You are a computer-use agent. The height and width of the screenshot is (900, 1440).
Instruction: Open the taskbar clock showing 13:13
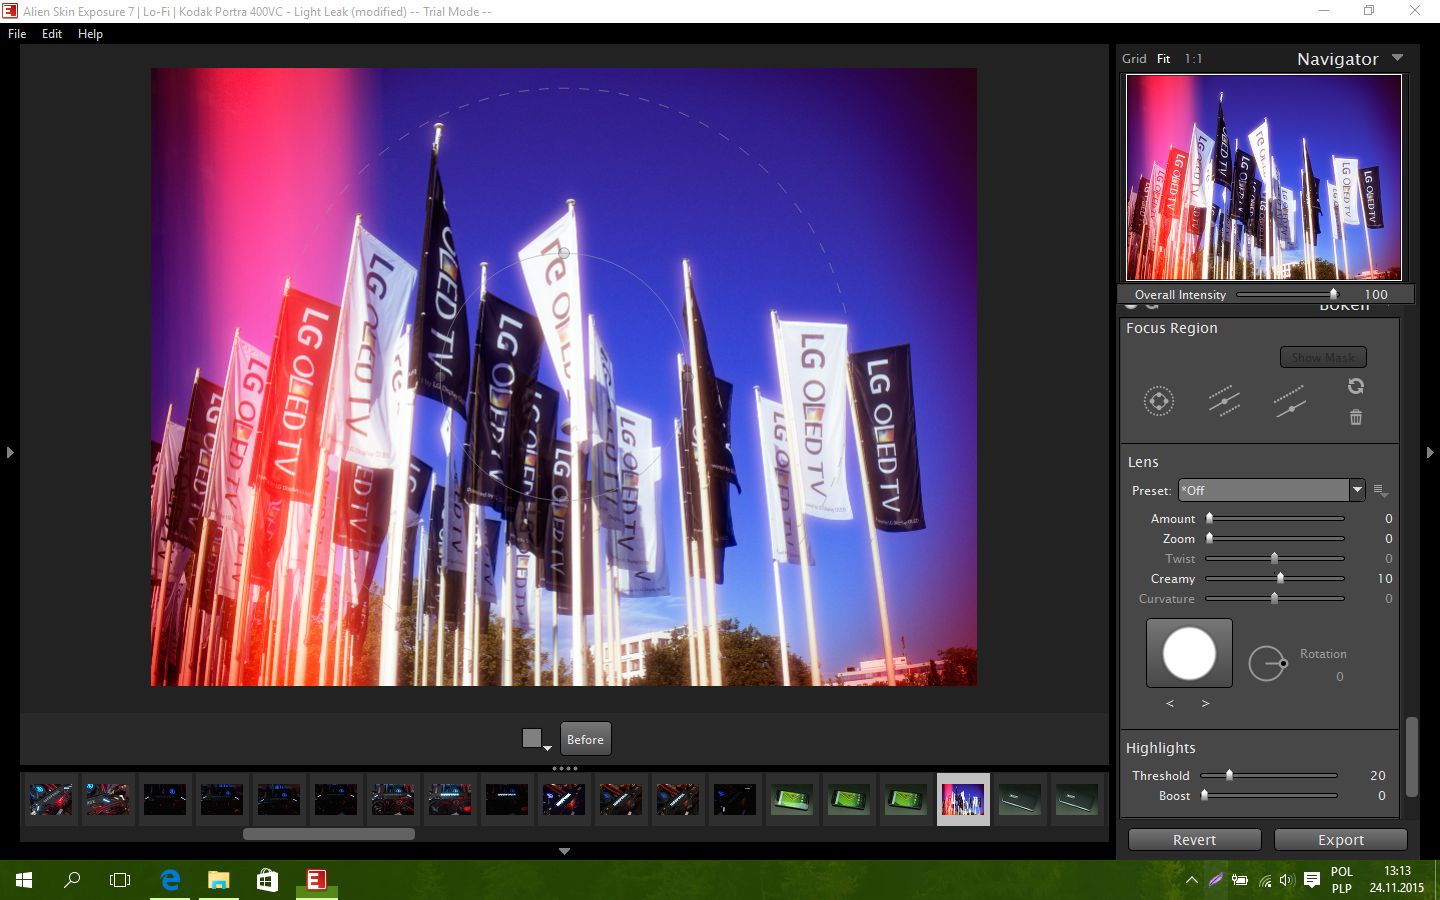[x=1396, y=879]
